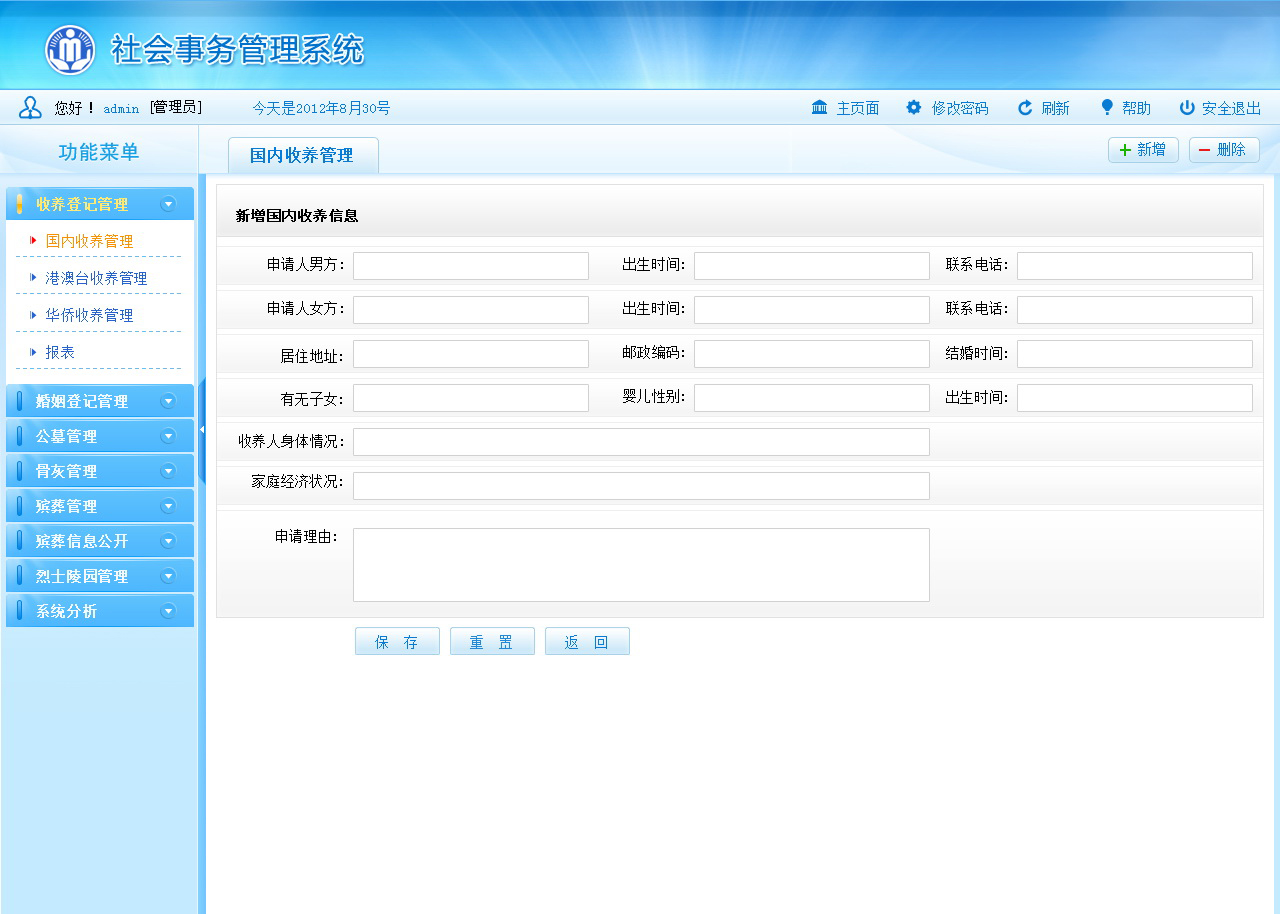This screenshot has height=914, width=1280.
Task: Focus 出生时间 field in 申请人男方 row
Action: pos(812,266)
